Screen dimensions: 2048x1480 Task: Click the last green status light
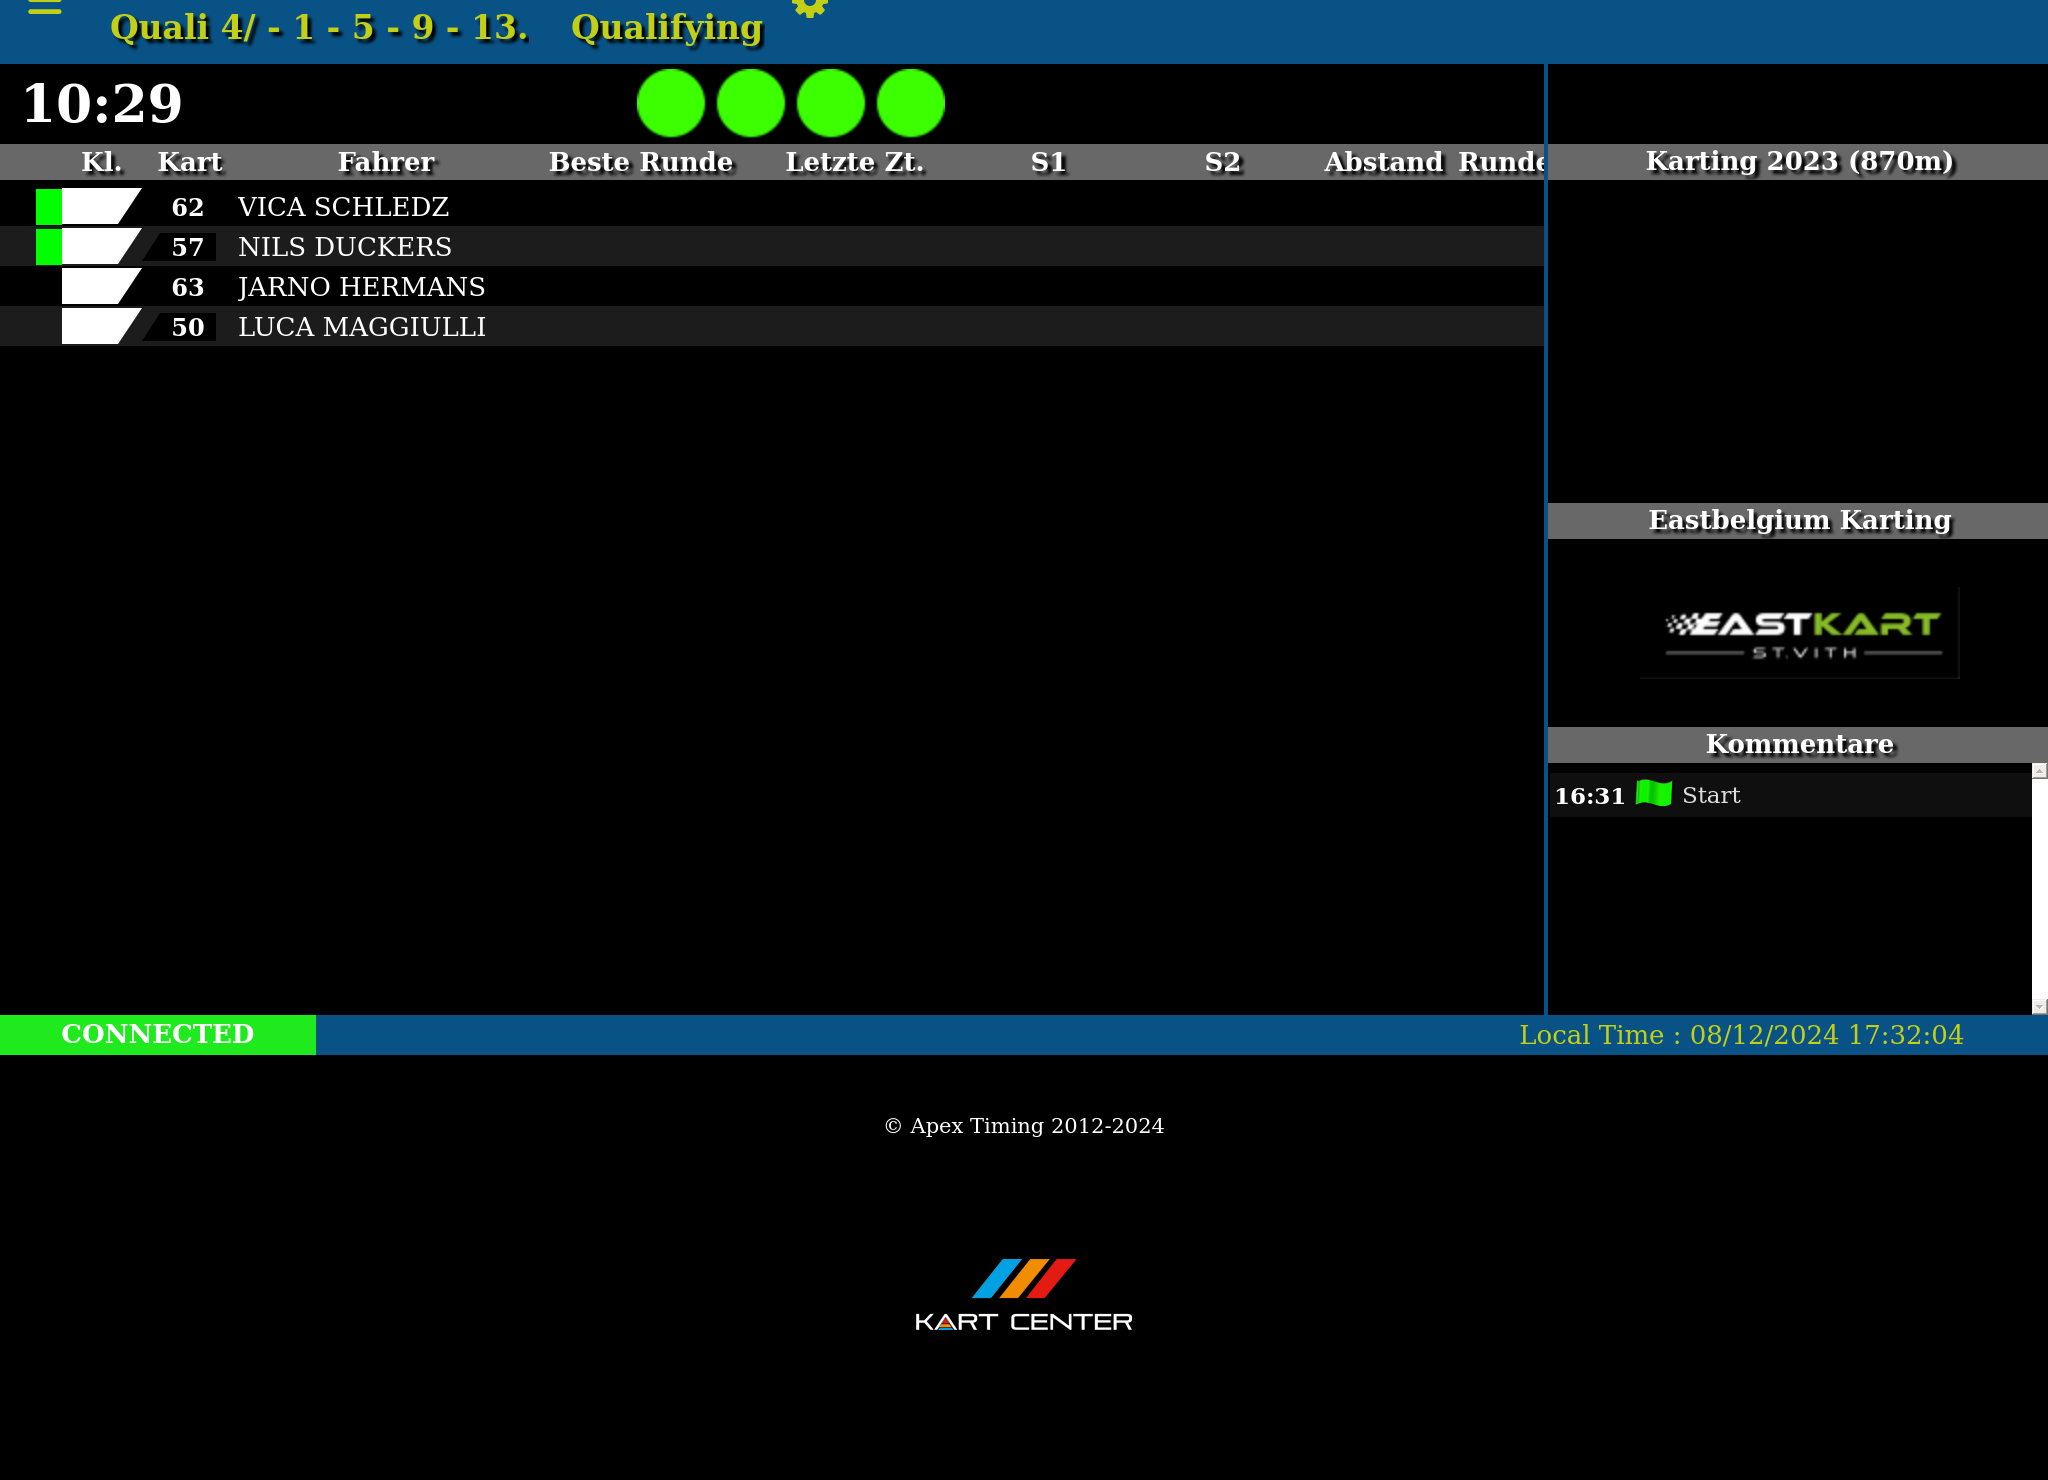pos(911,103)
